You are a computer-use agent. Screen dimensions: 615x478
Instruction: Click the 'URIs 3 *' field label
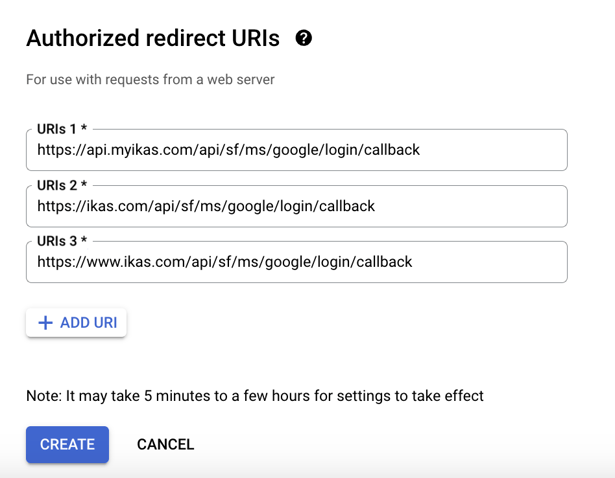pyautogui.click(x=62, y=241)
